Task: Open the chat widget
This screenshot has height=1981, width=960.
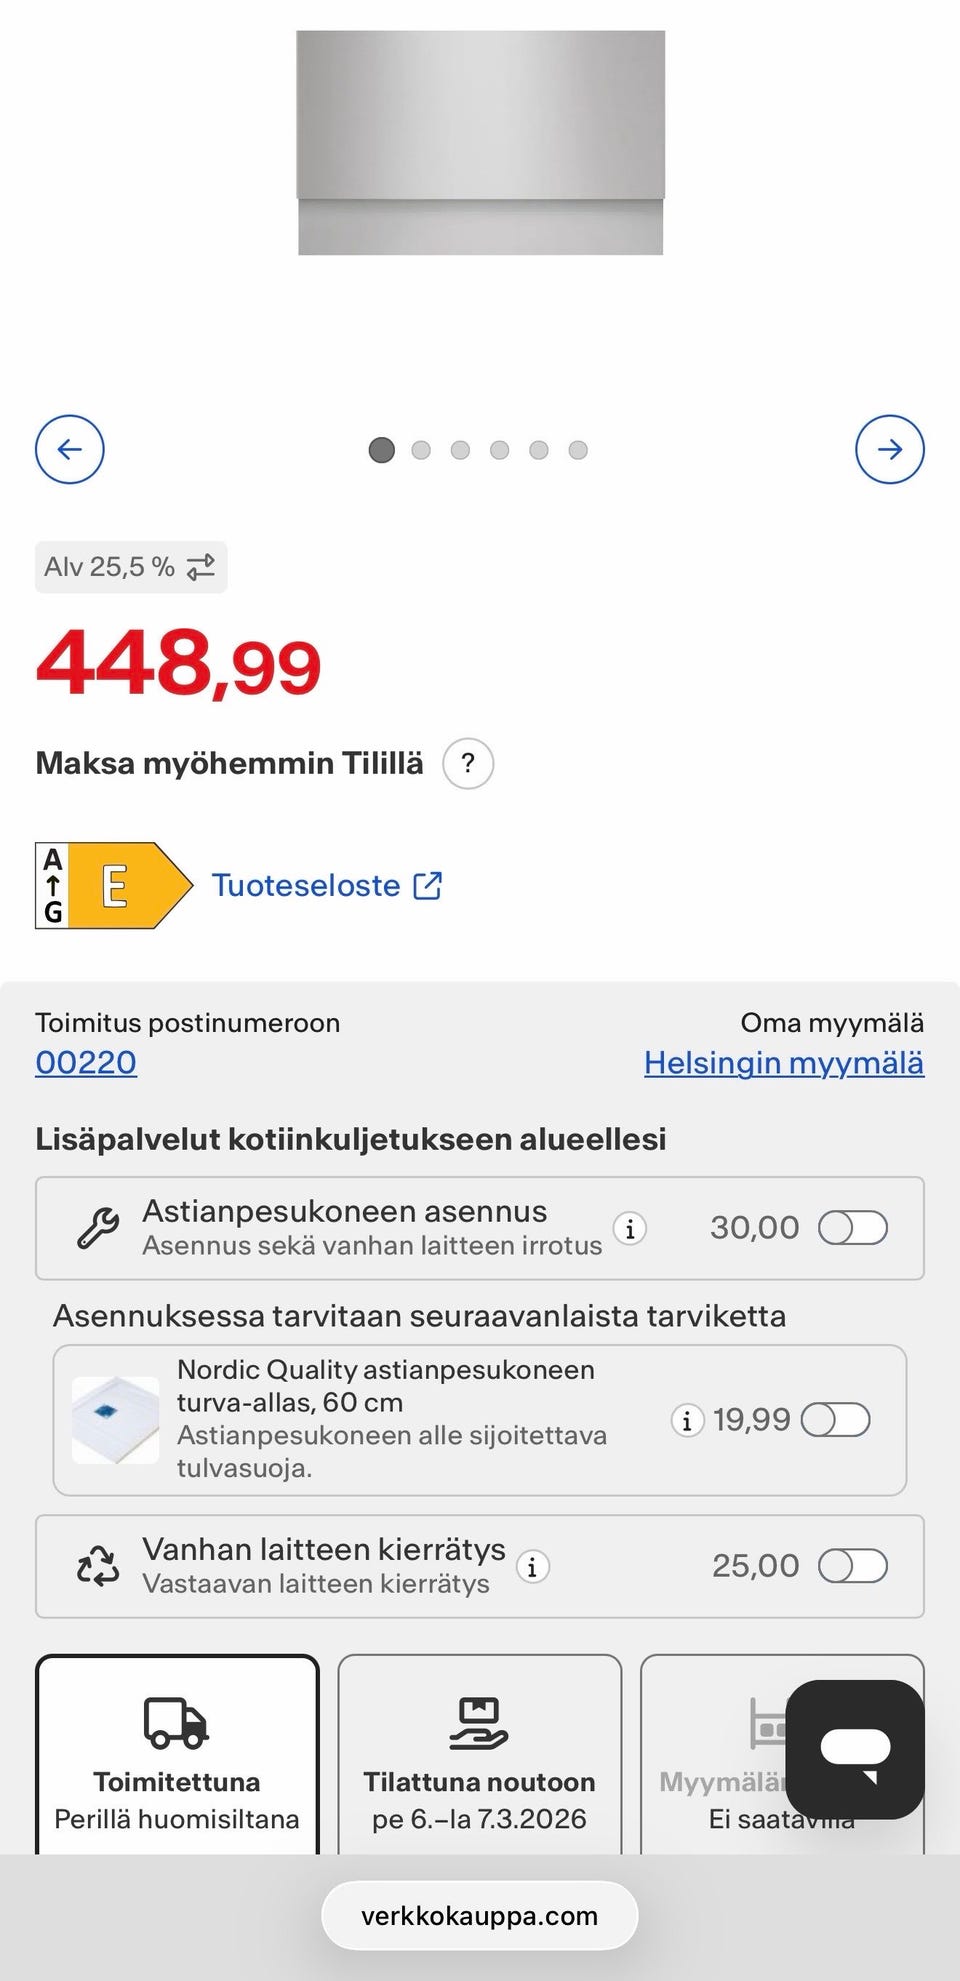Action: pos(855,1748)
